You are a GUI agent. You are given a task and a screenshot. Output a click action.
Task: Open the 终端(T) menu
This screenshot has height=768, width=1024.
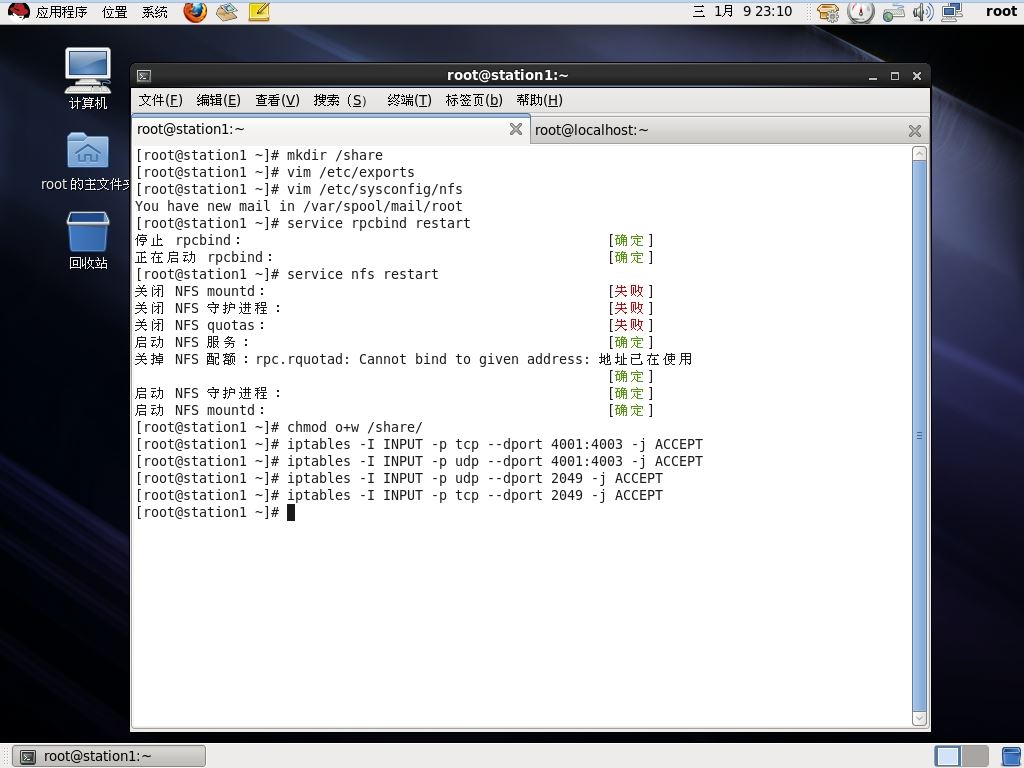(x=409, y=100)
